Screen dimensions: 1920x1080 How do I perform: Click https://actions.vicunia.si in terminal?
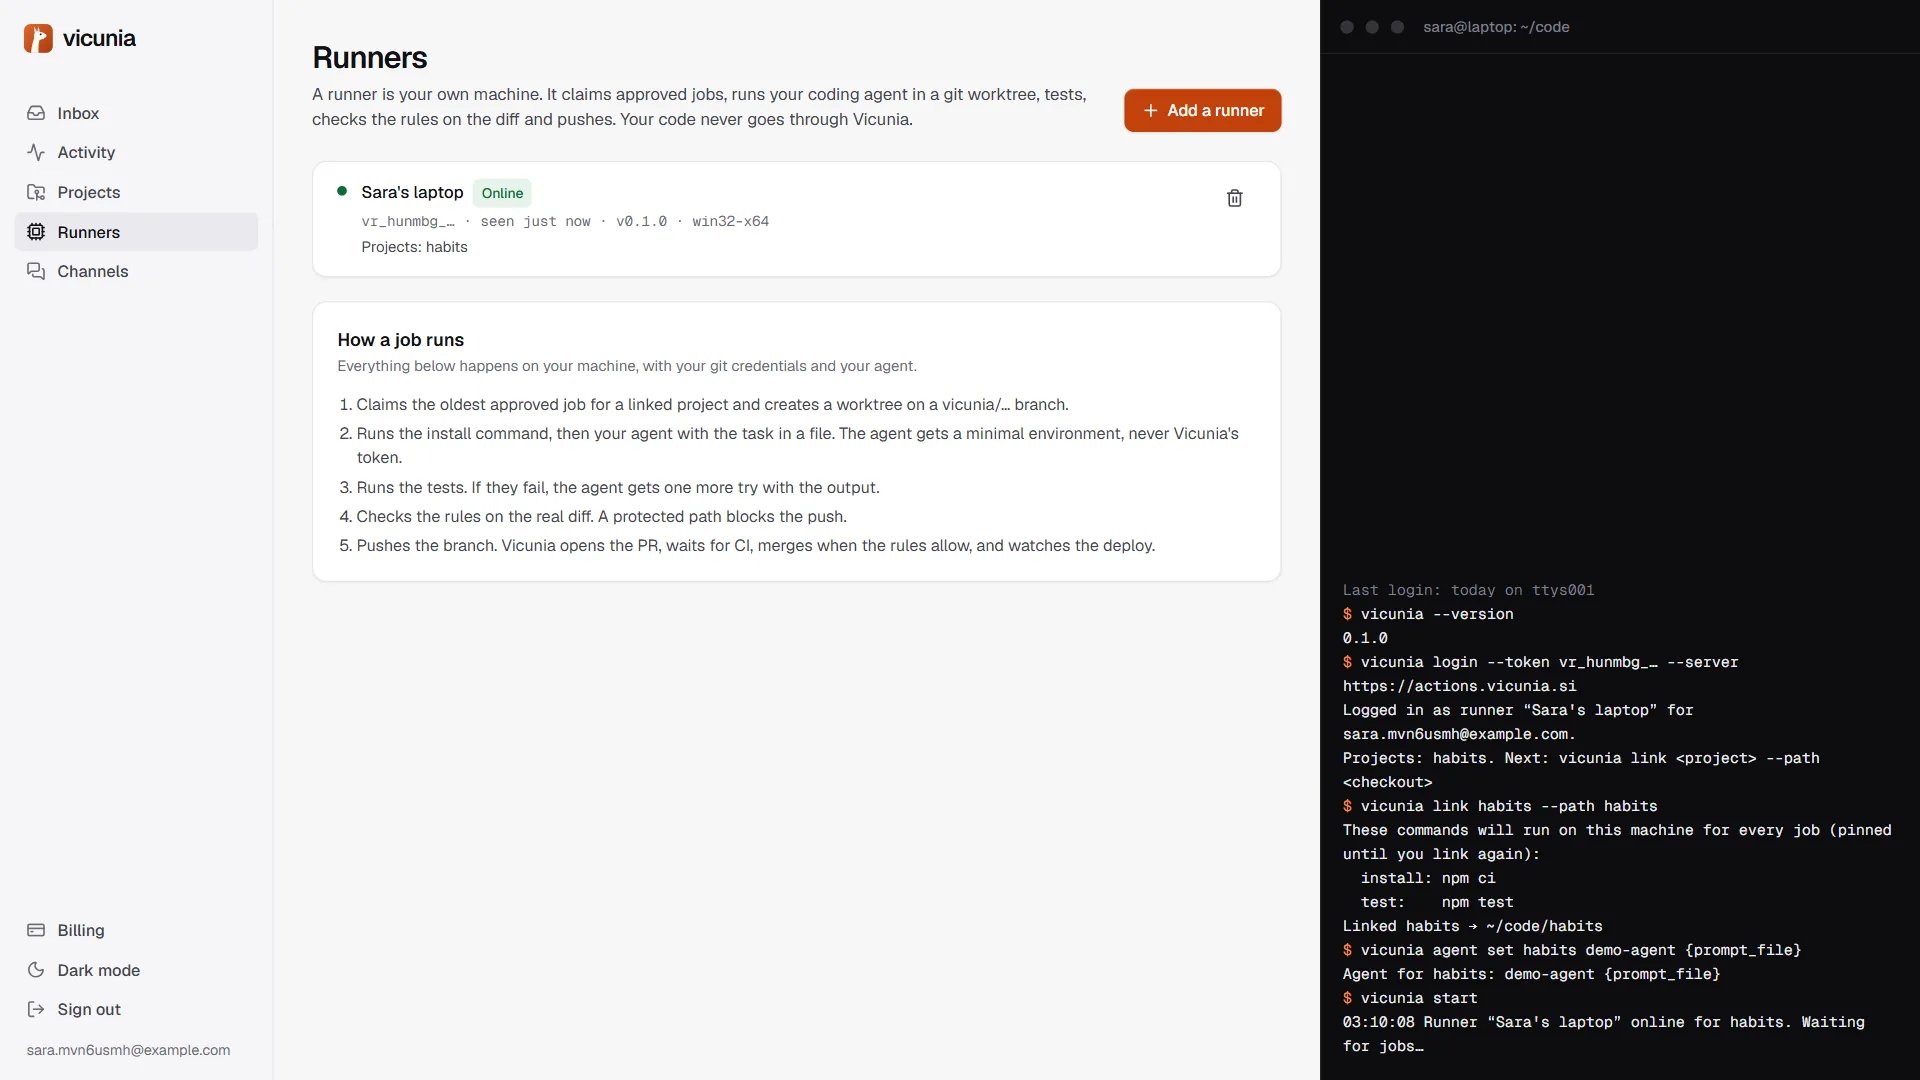tap(1459, 686)
